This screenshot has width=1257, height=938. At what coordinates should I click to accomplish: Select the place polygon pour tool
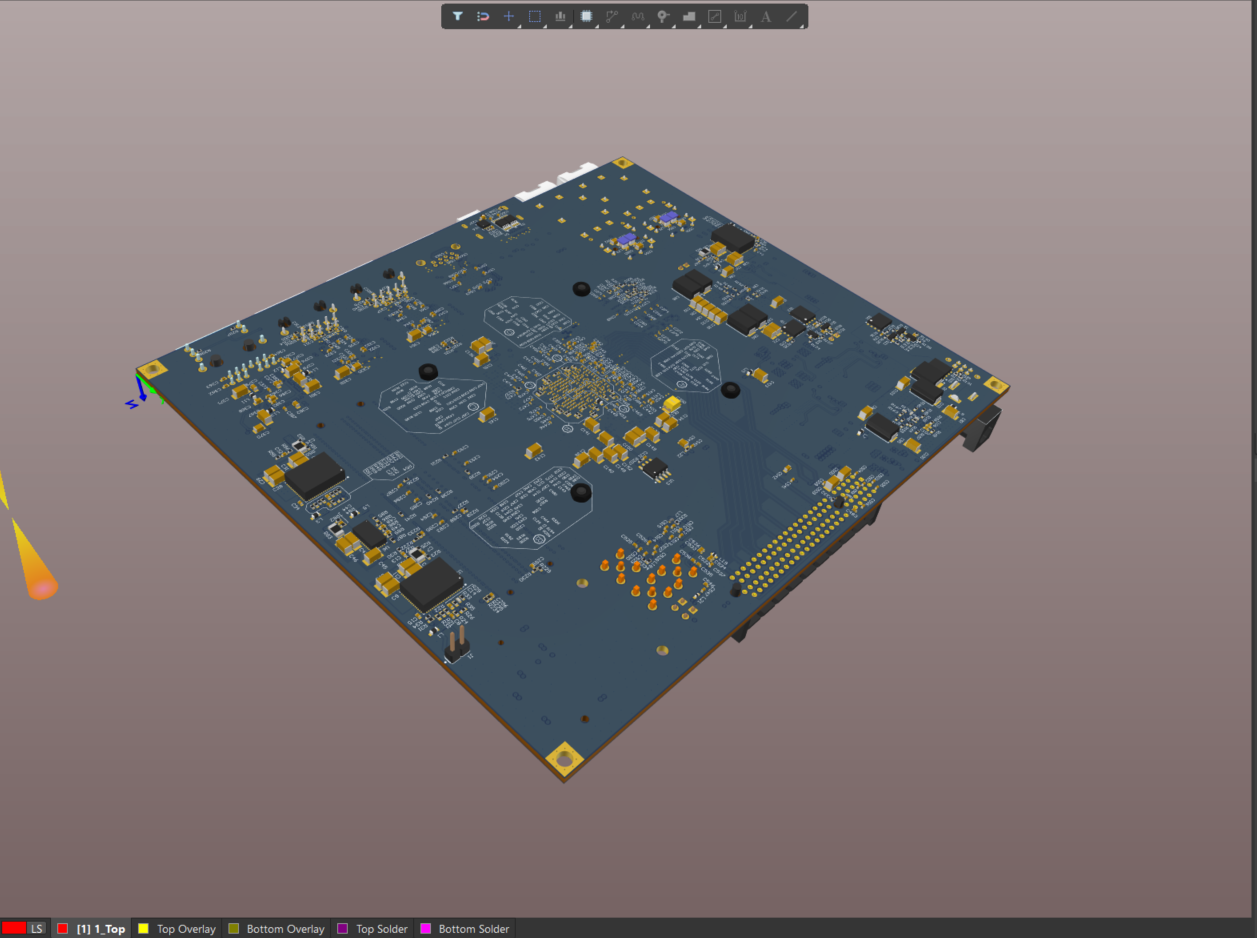[x=689, y=16]
